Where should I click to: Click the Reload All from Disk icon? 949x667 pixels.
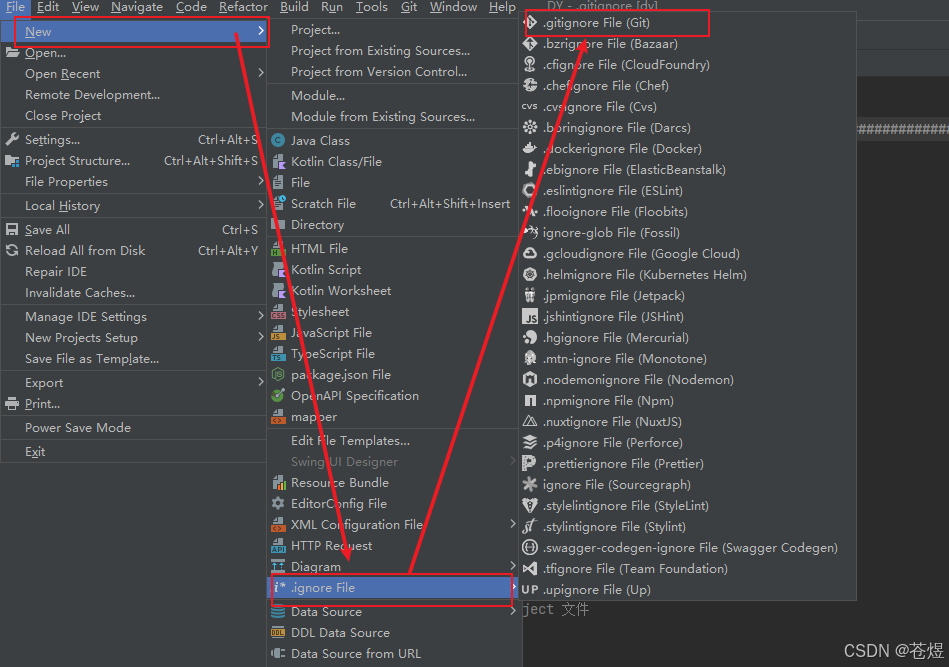coord(12,251)
